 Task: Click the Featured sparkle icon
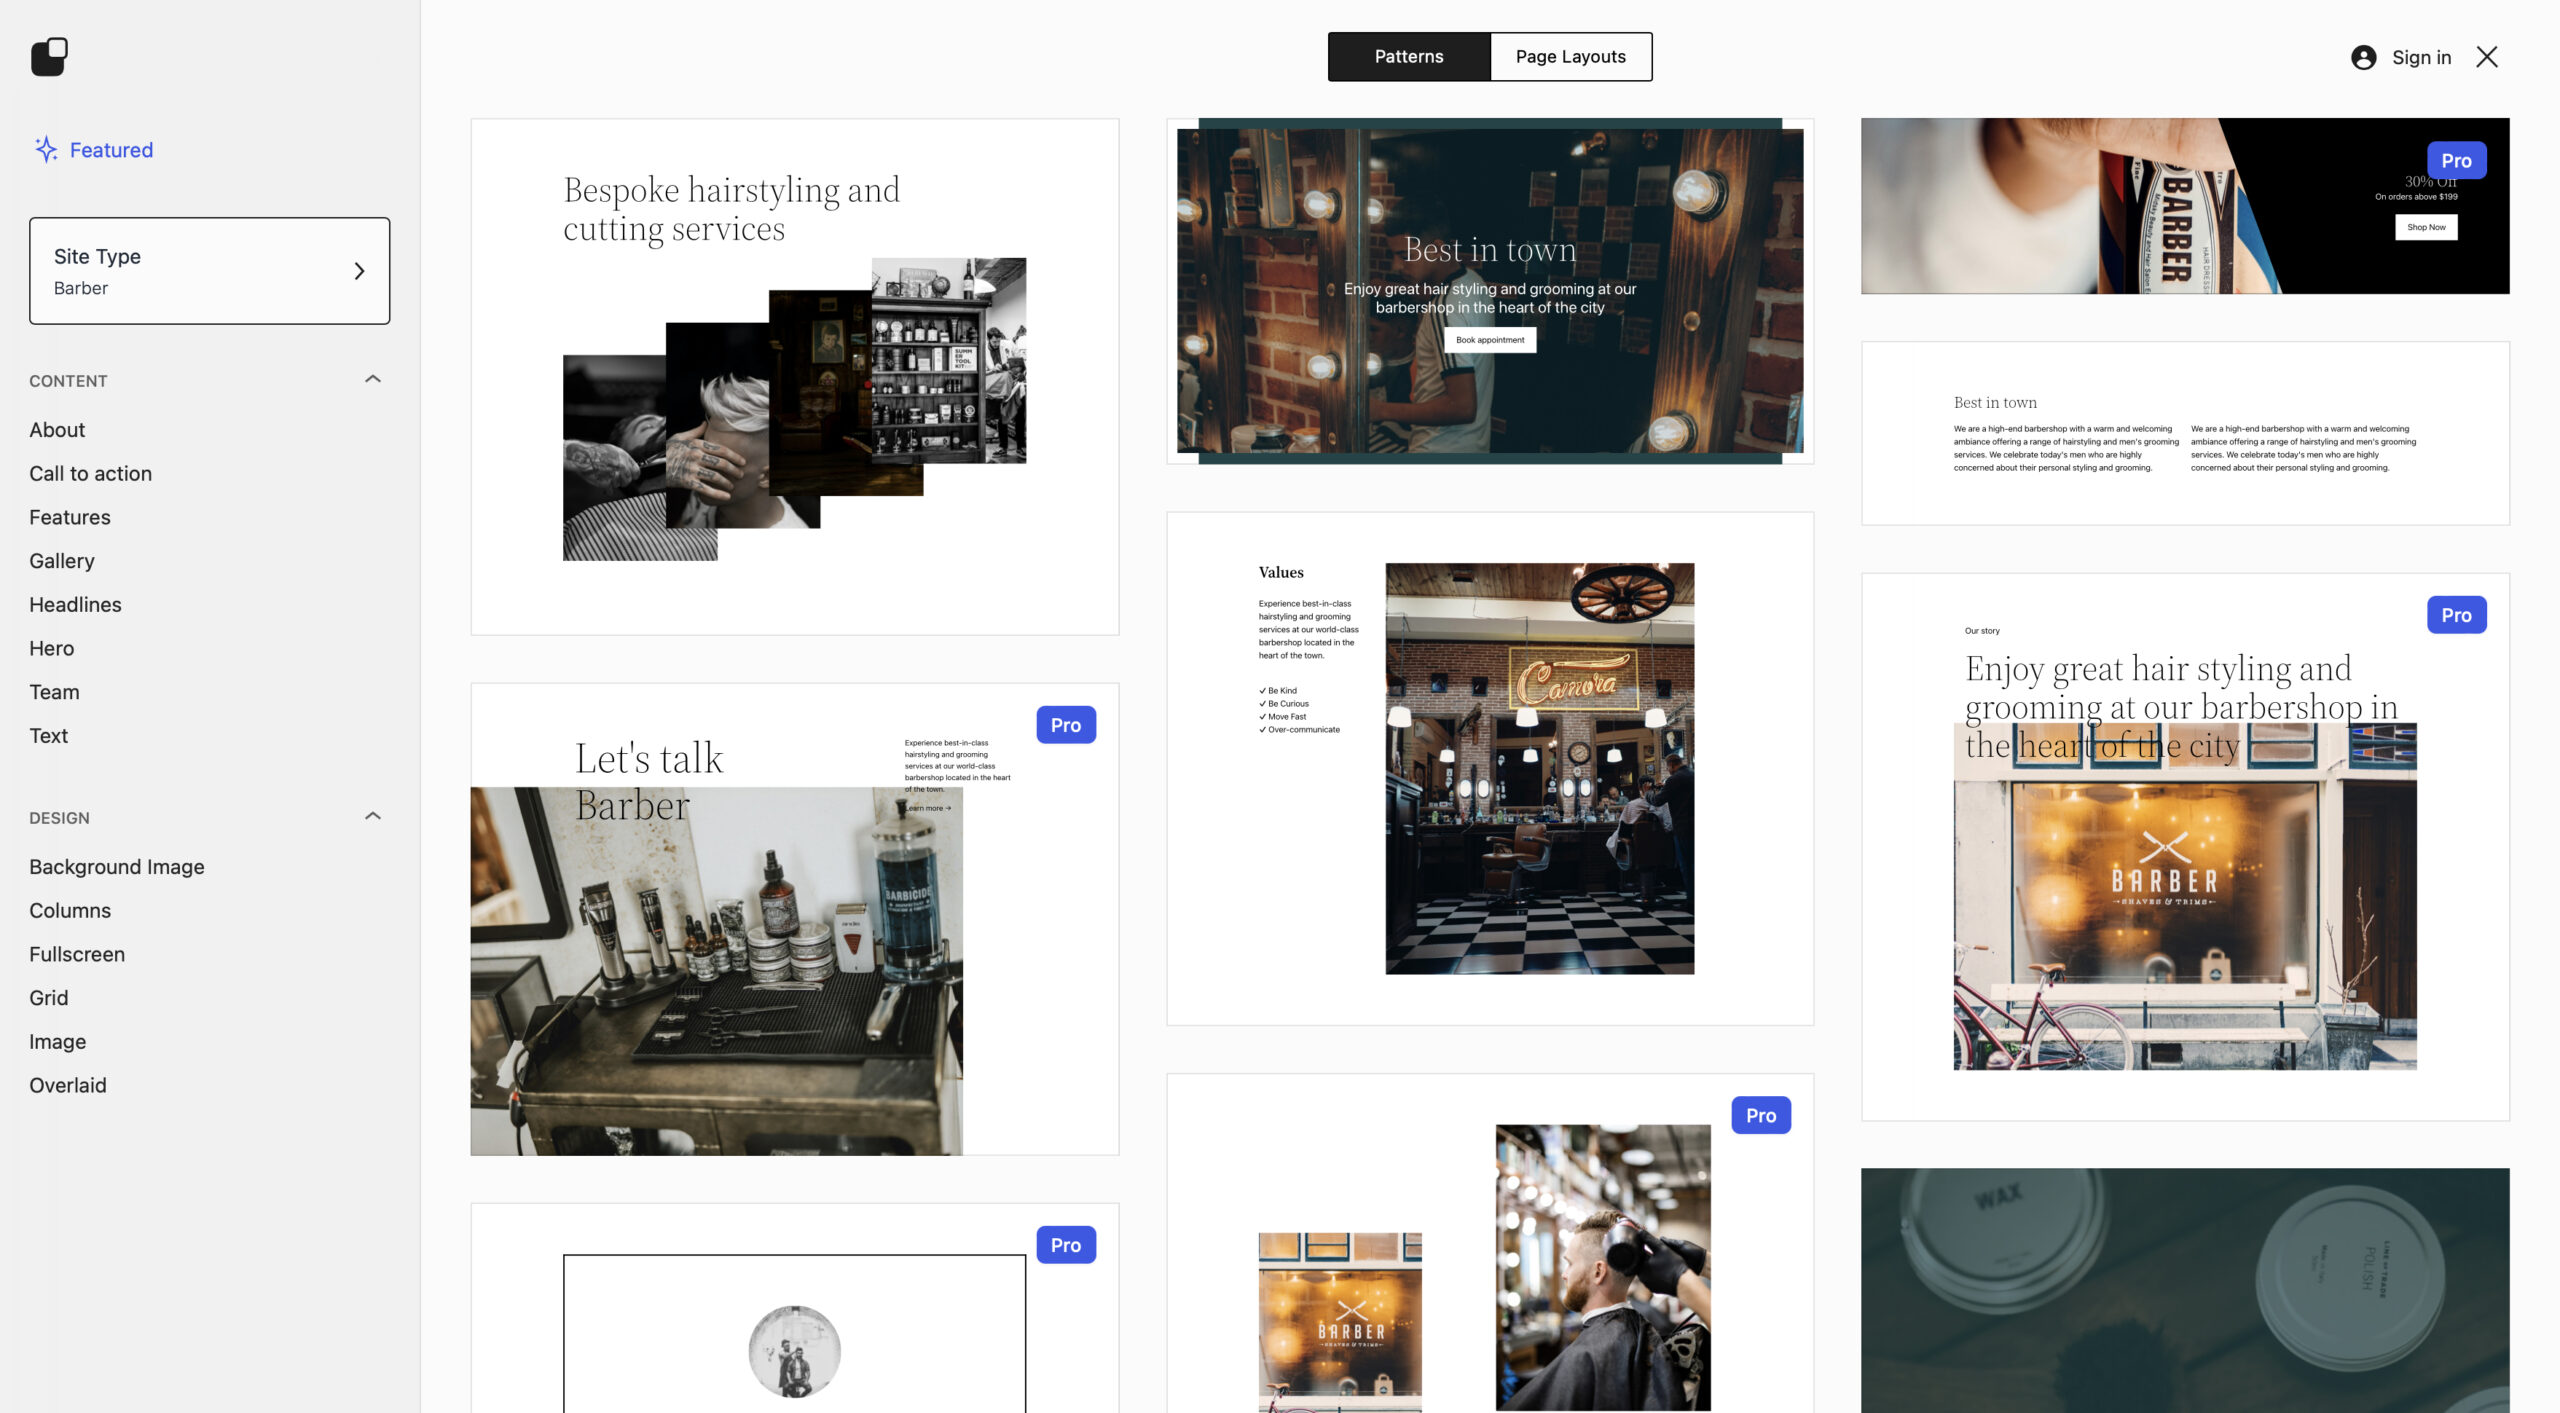click(46, 150)
